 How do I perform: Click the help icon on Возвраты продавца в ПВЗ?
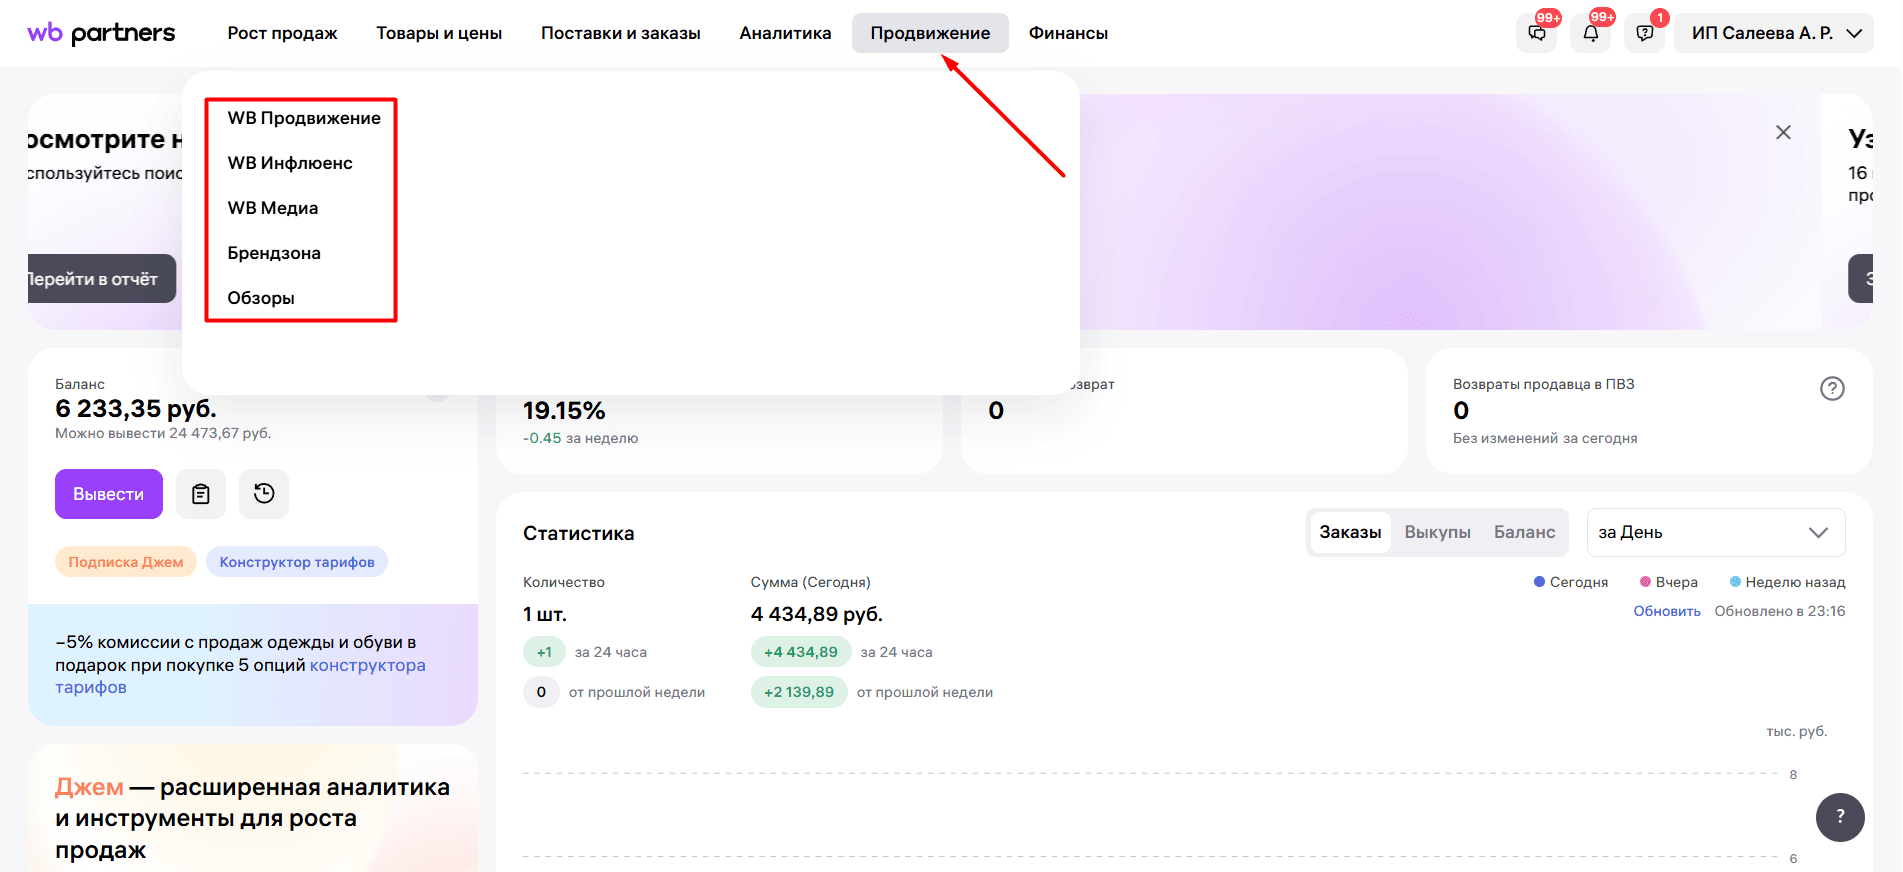[1832, 389]
